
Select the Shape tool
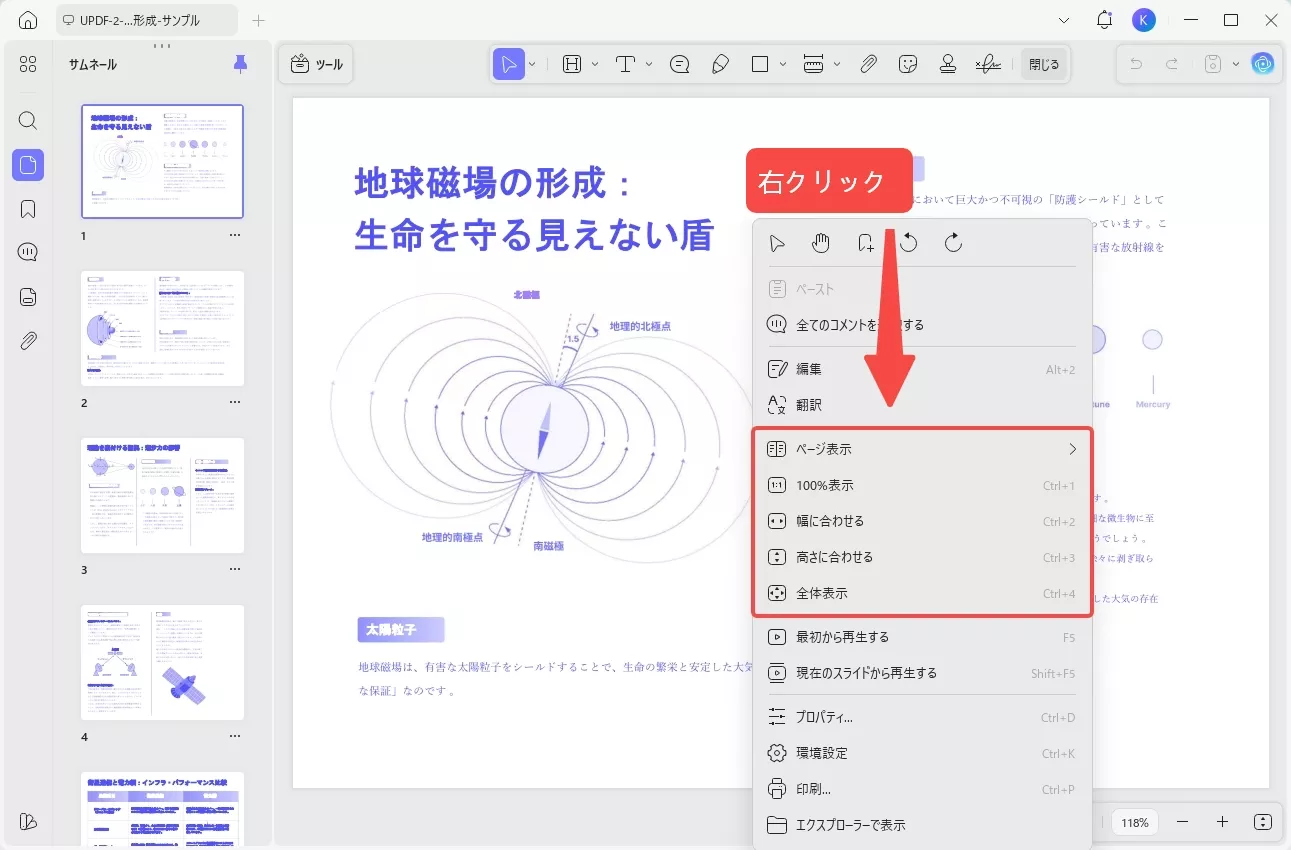coord(761,63)
